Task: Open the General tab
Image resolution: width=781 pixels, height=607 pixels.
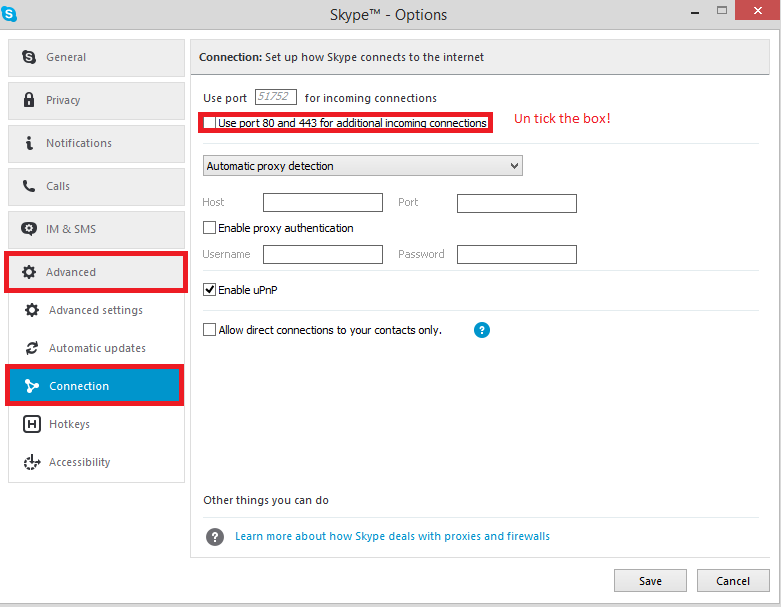Action: coord(96,58)
